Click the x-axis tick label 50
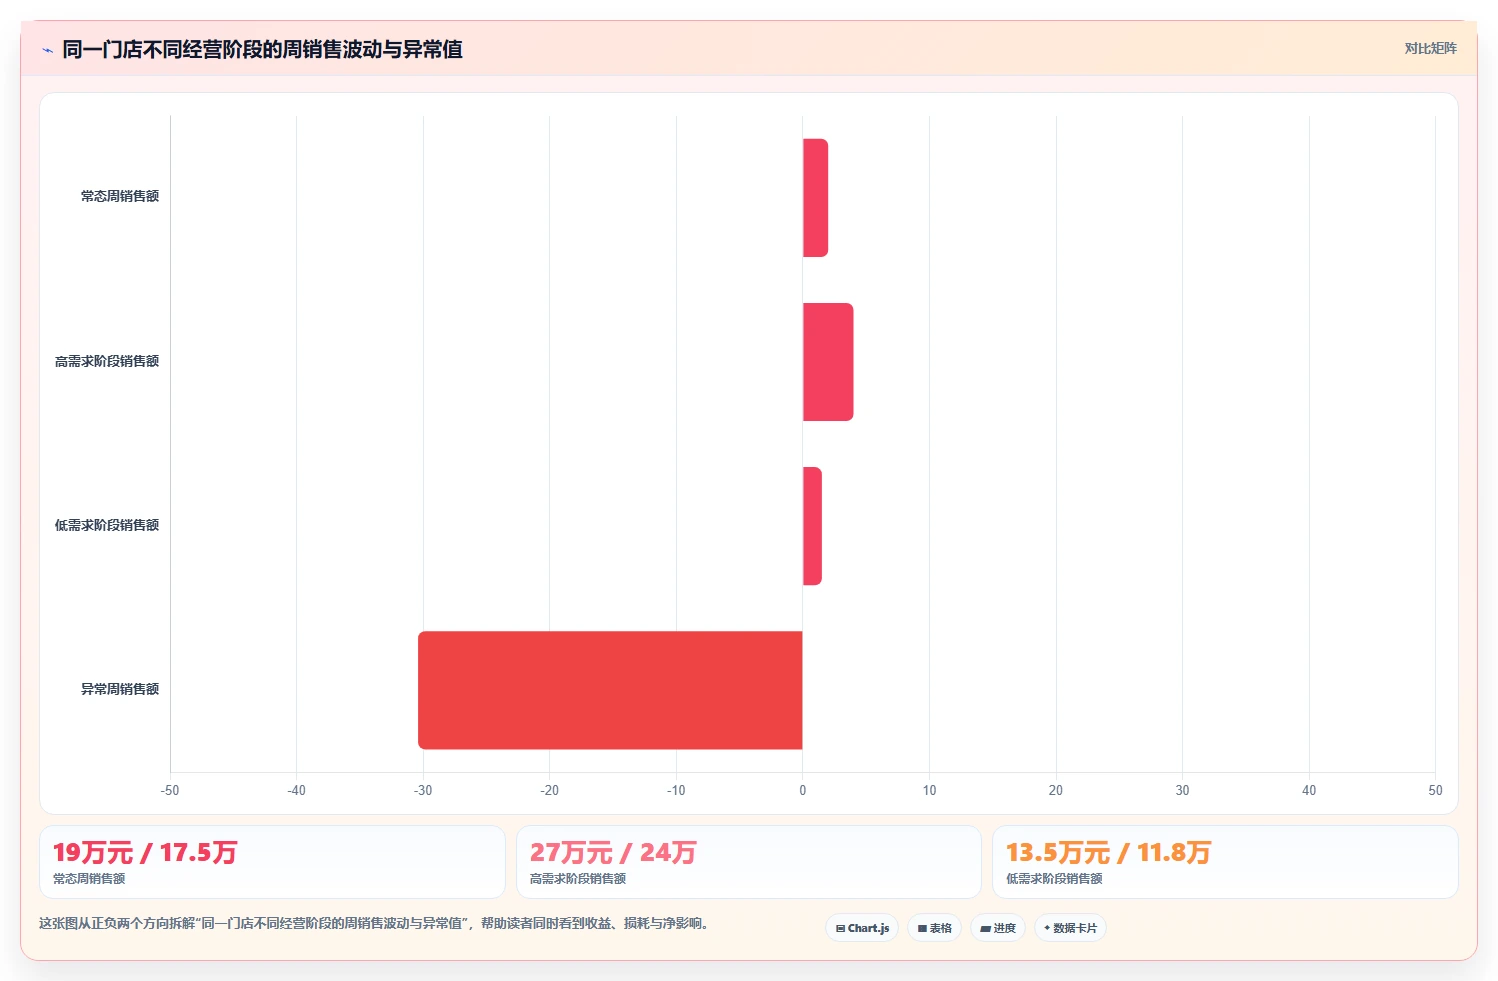Screen dimensions: 1498x981 (1435, 790)
